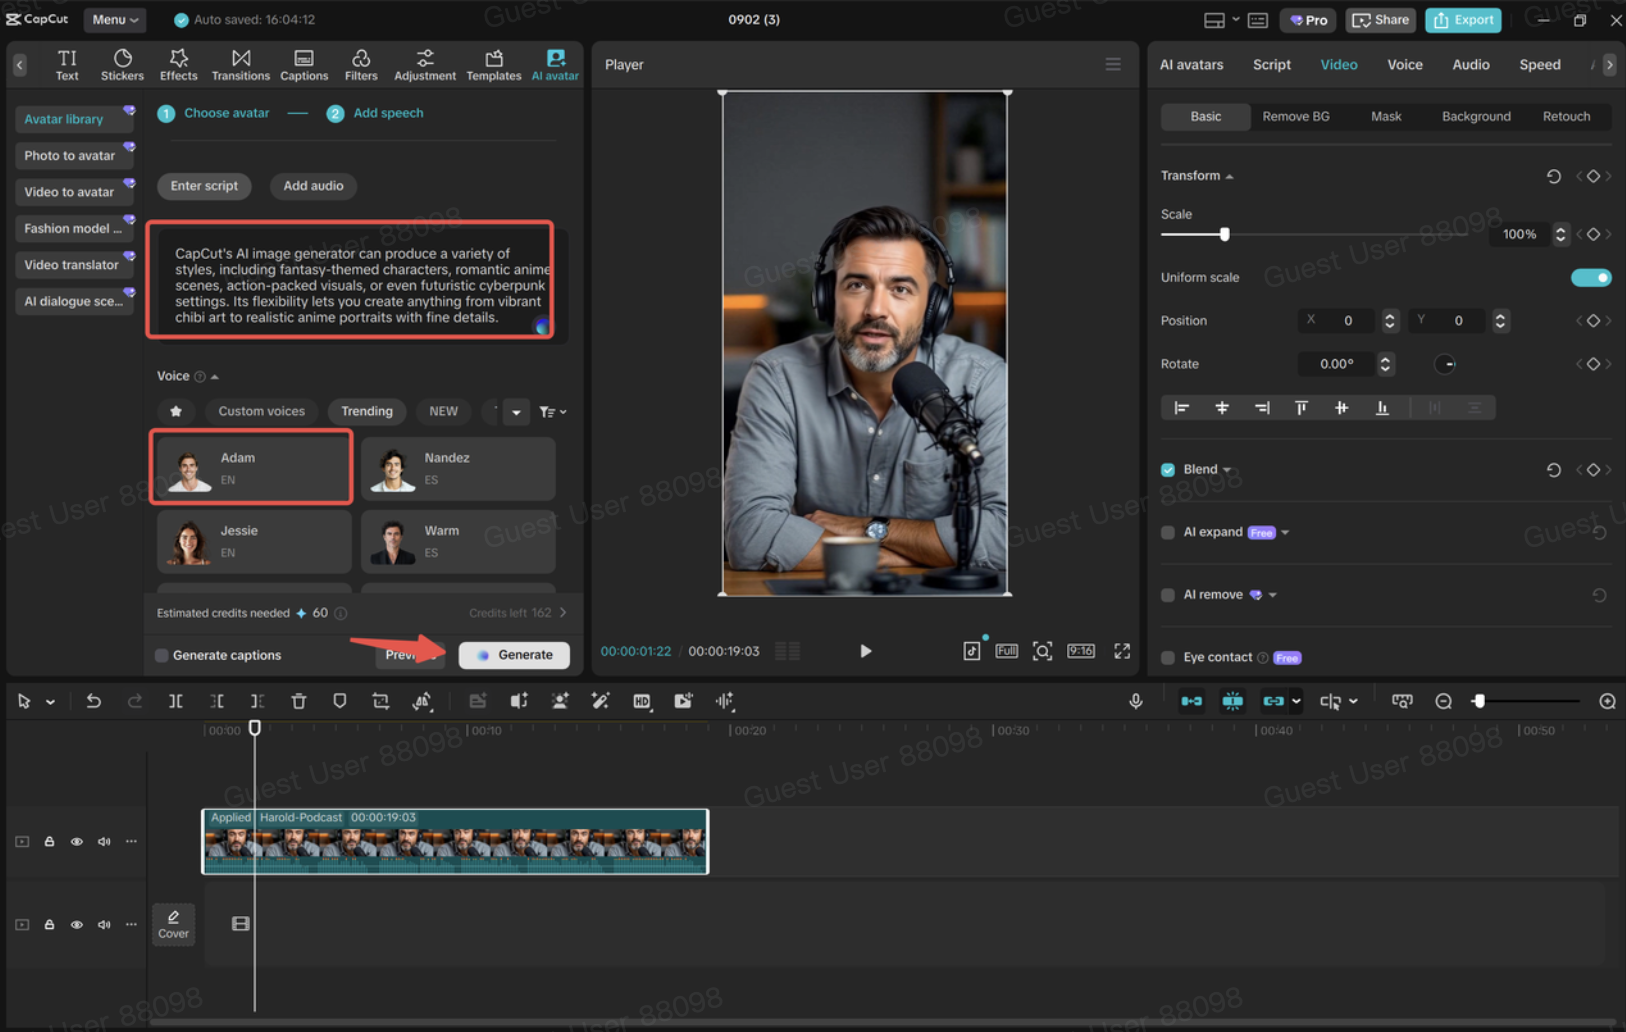Select the Jessie voice card
Image resolution: width=1626 pixels, height=1032 pixels.
click(x=254, y=541)
